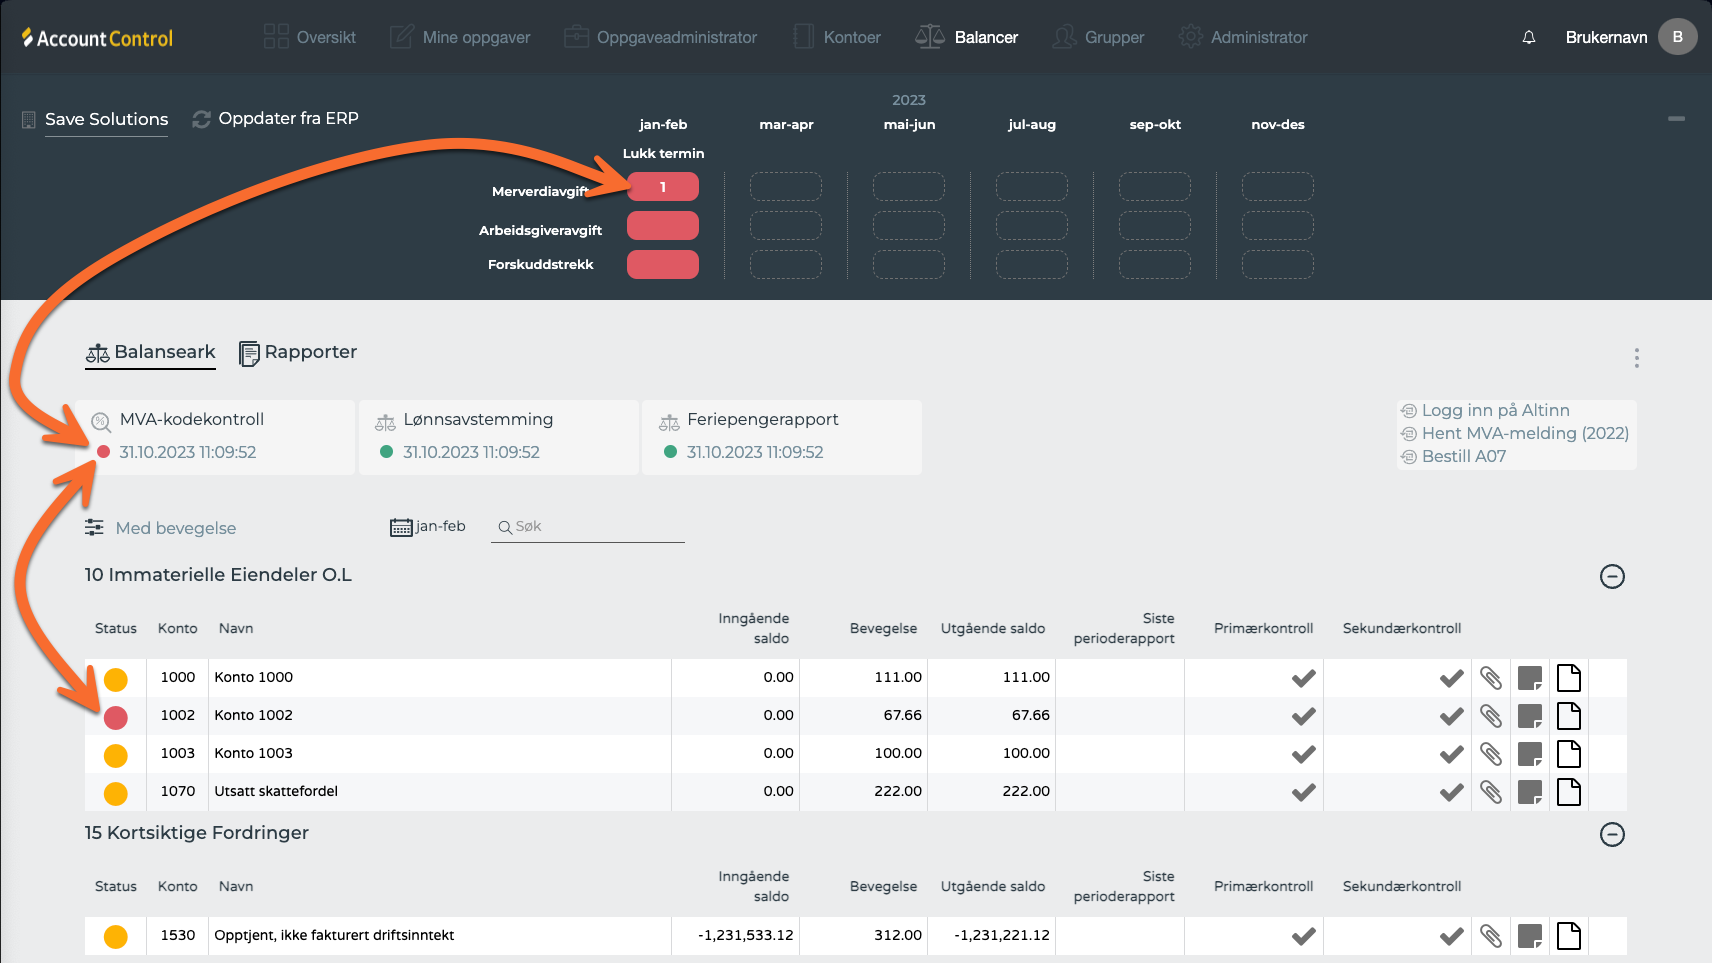Open the three-dot options menu
The height and width of the screenshot is (963, 1712).
pyautogui.click(x=1636, y=358)
